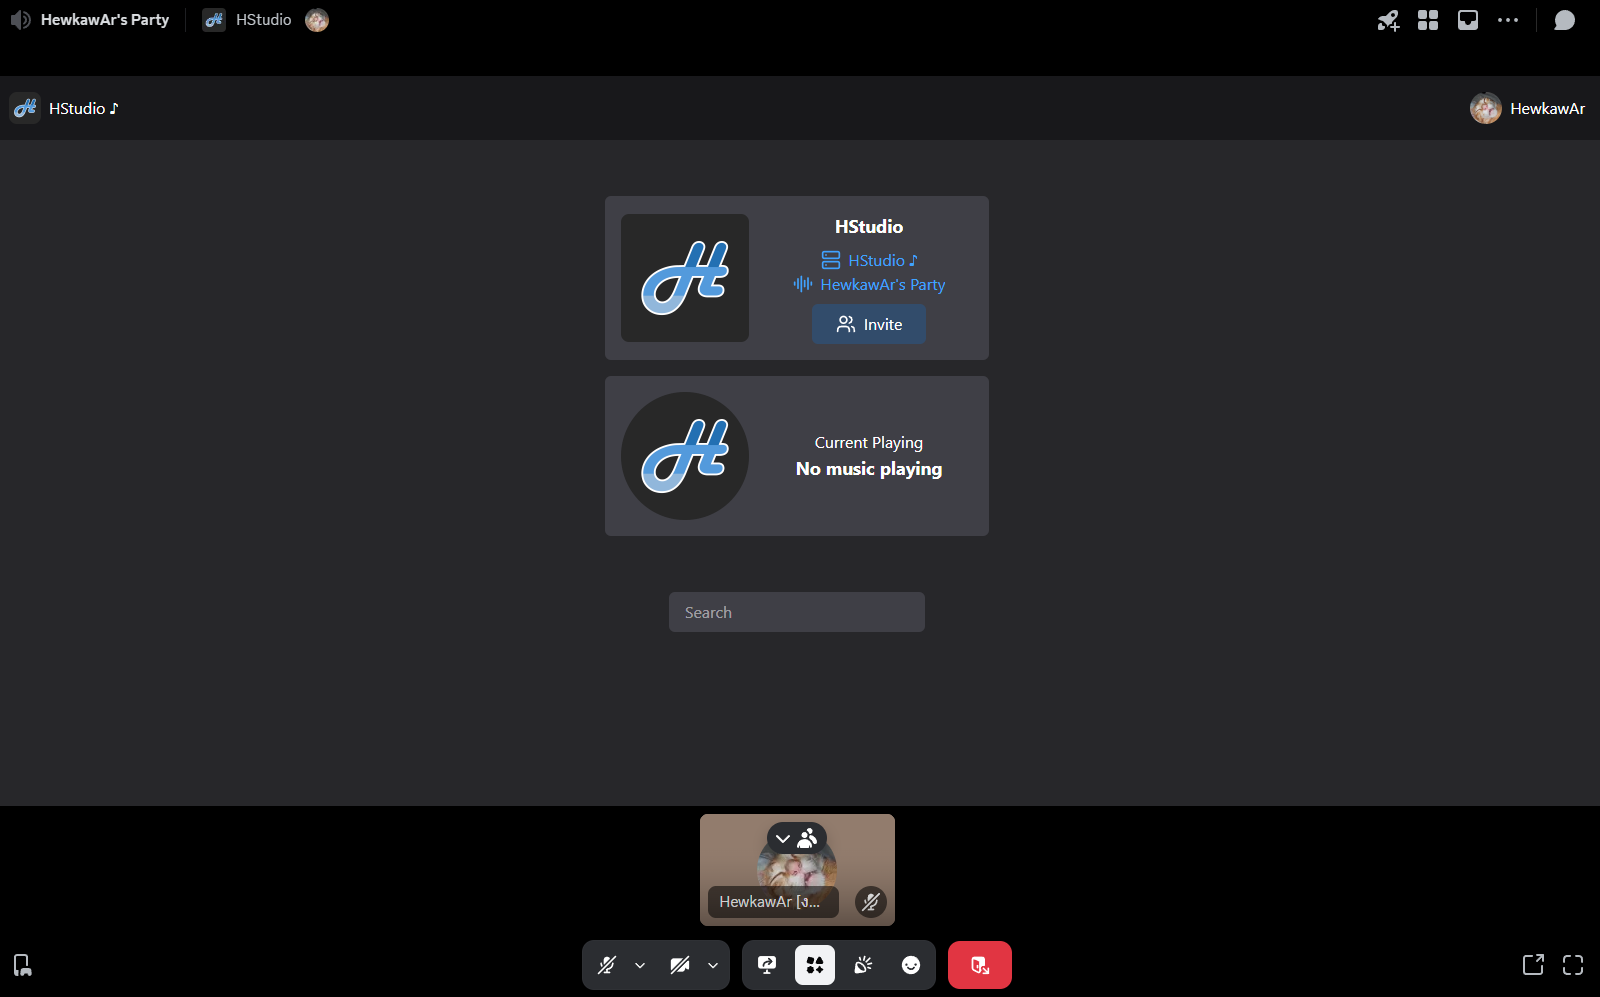This screenshot has width=1600, height=997.
Task: Pop out the activity window
Action: point(1533,964)
